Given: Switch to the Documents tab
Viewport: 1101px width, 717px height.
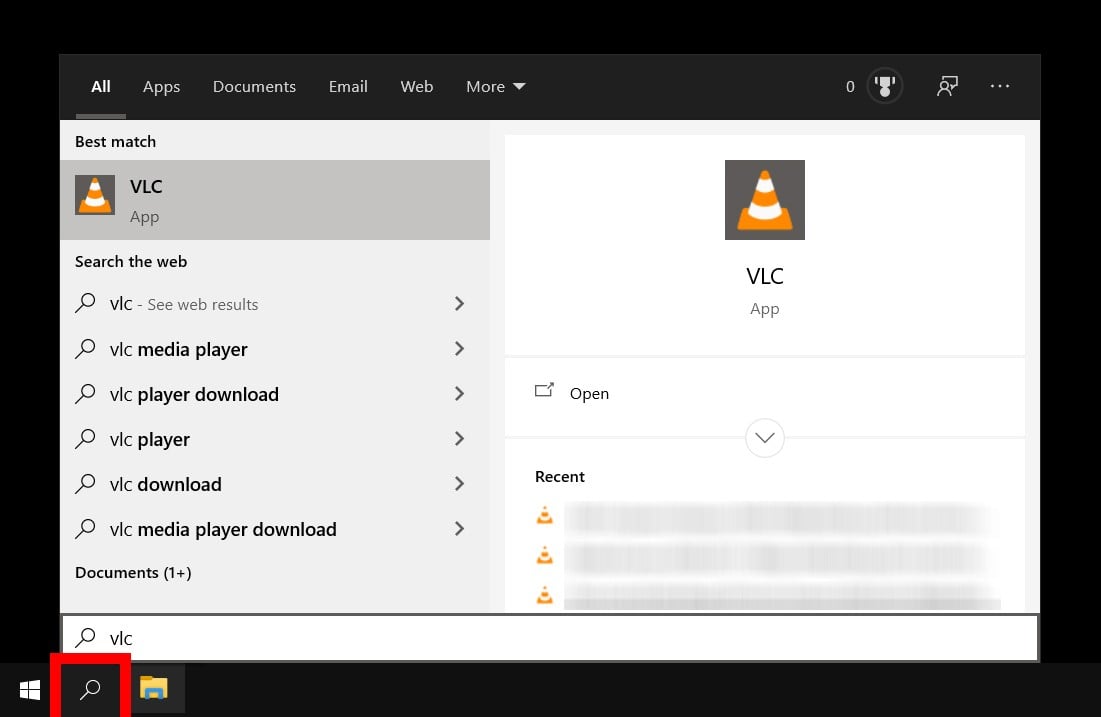Looking at the screenshot, I should pyautogui.click(x=254, y=87).
